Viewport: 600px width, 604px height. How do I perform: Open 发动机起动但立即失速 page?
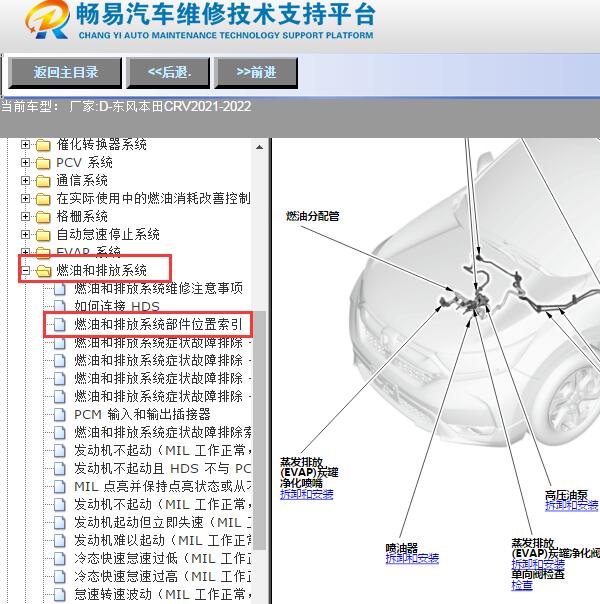pyautogui.click(x=163, y=522)
